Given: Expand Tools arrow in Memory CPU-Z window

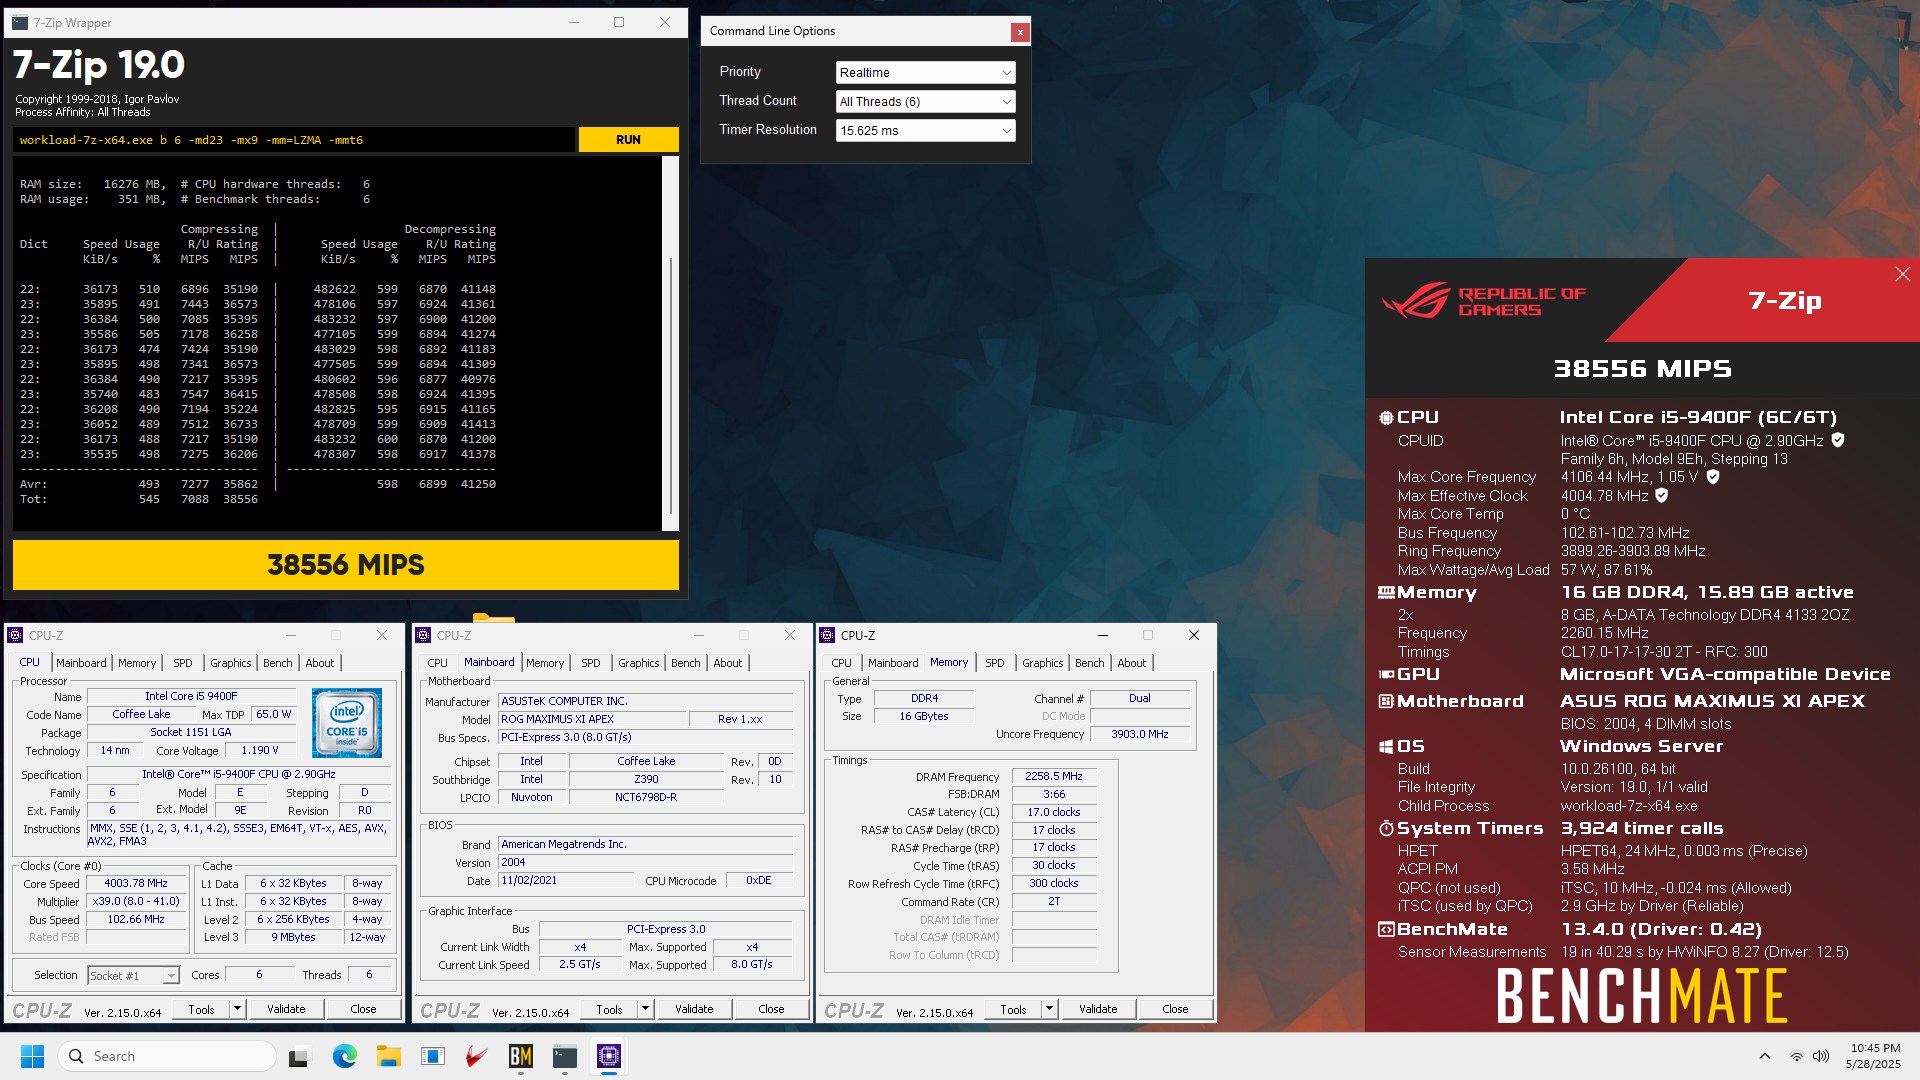Looking at the screenshot, I should (1050, 1009).
